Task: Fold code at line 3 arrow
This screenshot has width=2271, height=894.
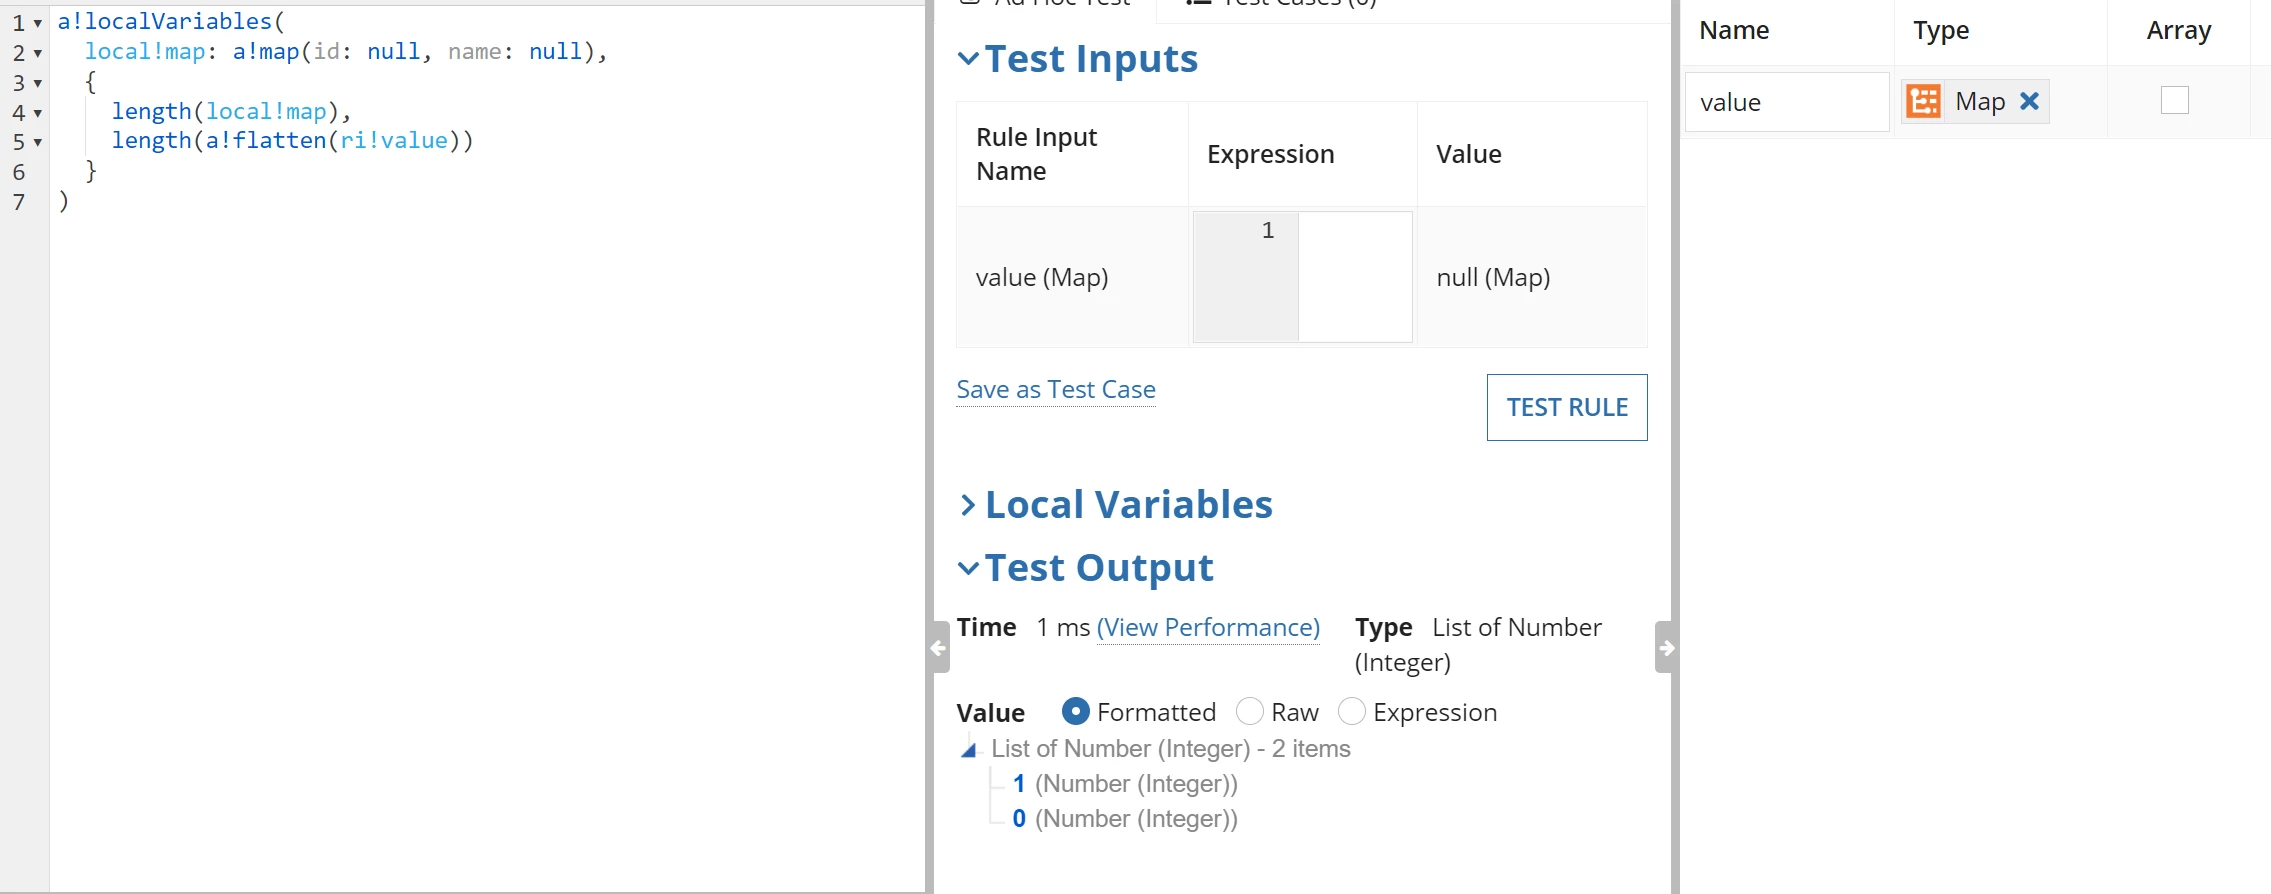Action: click(38, 83)
